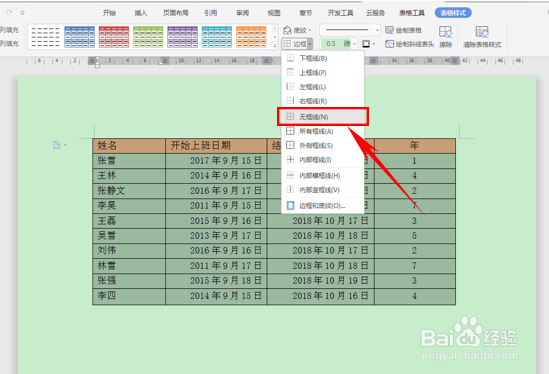Viewport: 549px width, 374px height.
Task: Open the 引用 tab
Action: 211,13
